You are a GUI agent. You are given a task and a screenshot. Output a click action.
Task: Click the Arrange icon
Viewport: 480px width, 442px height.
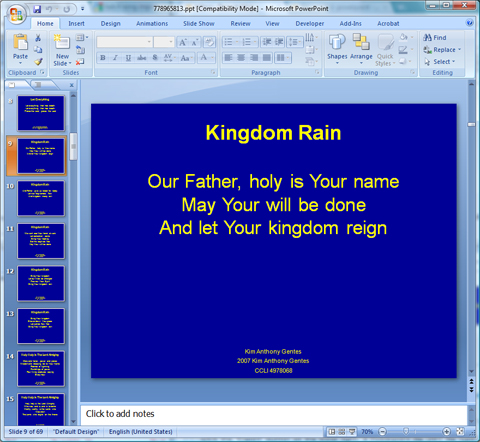pos(361,42)
